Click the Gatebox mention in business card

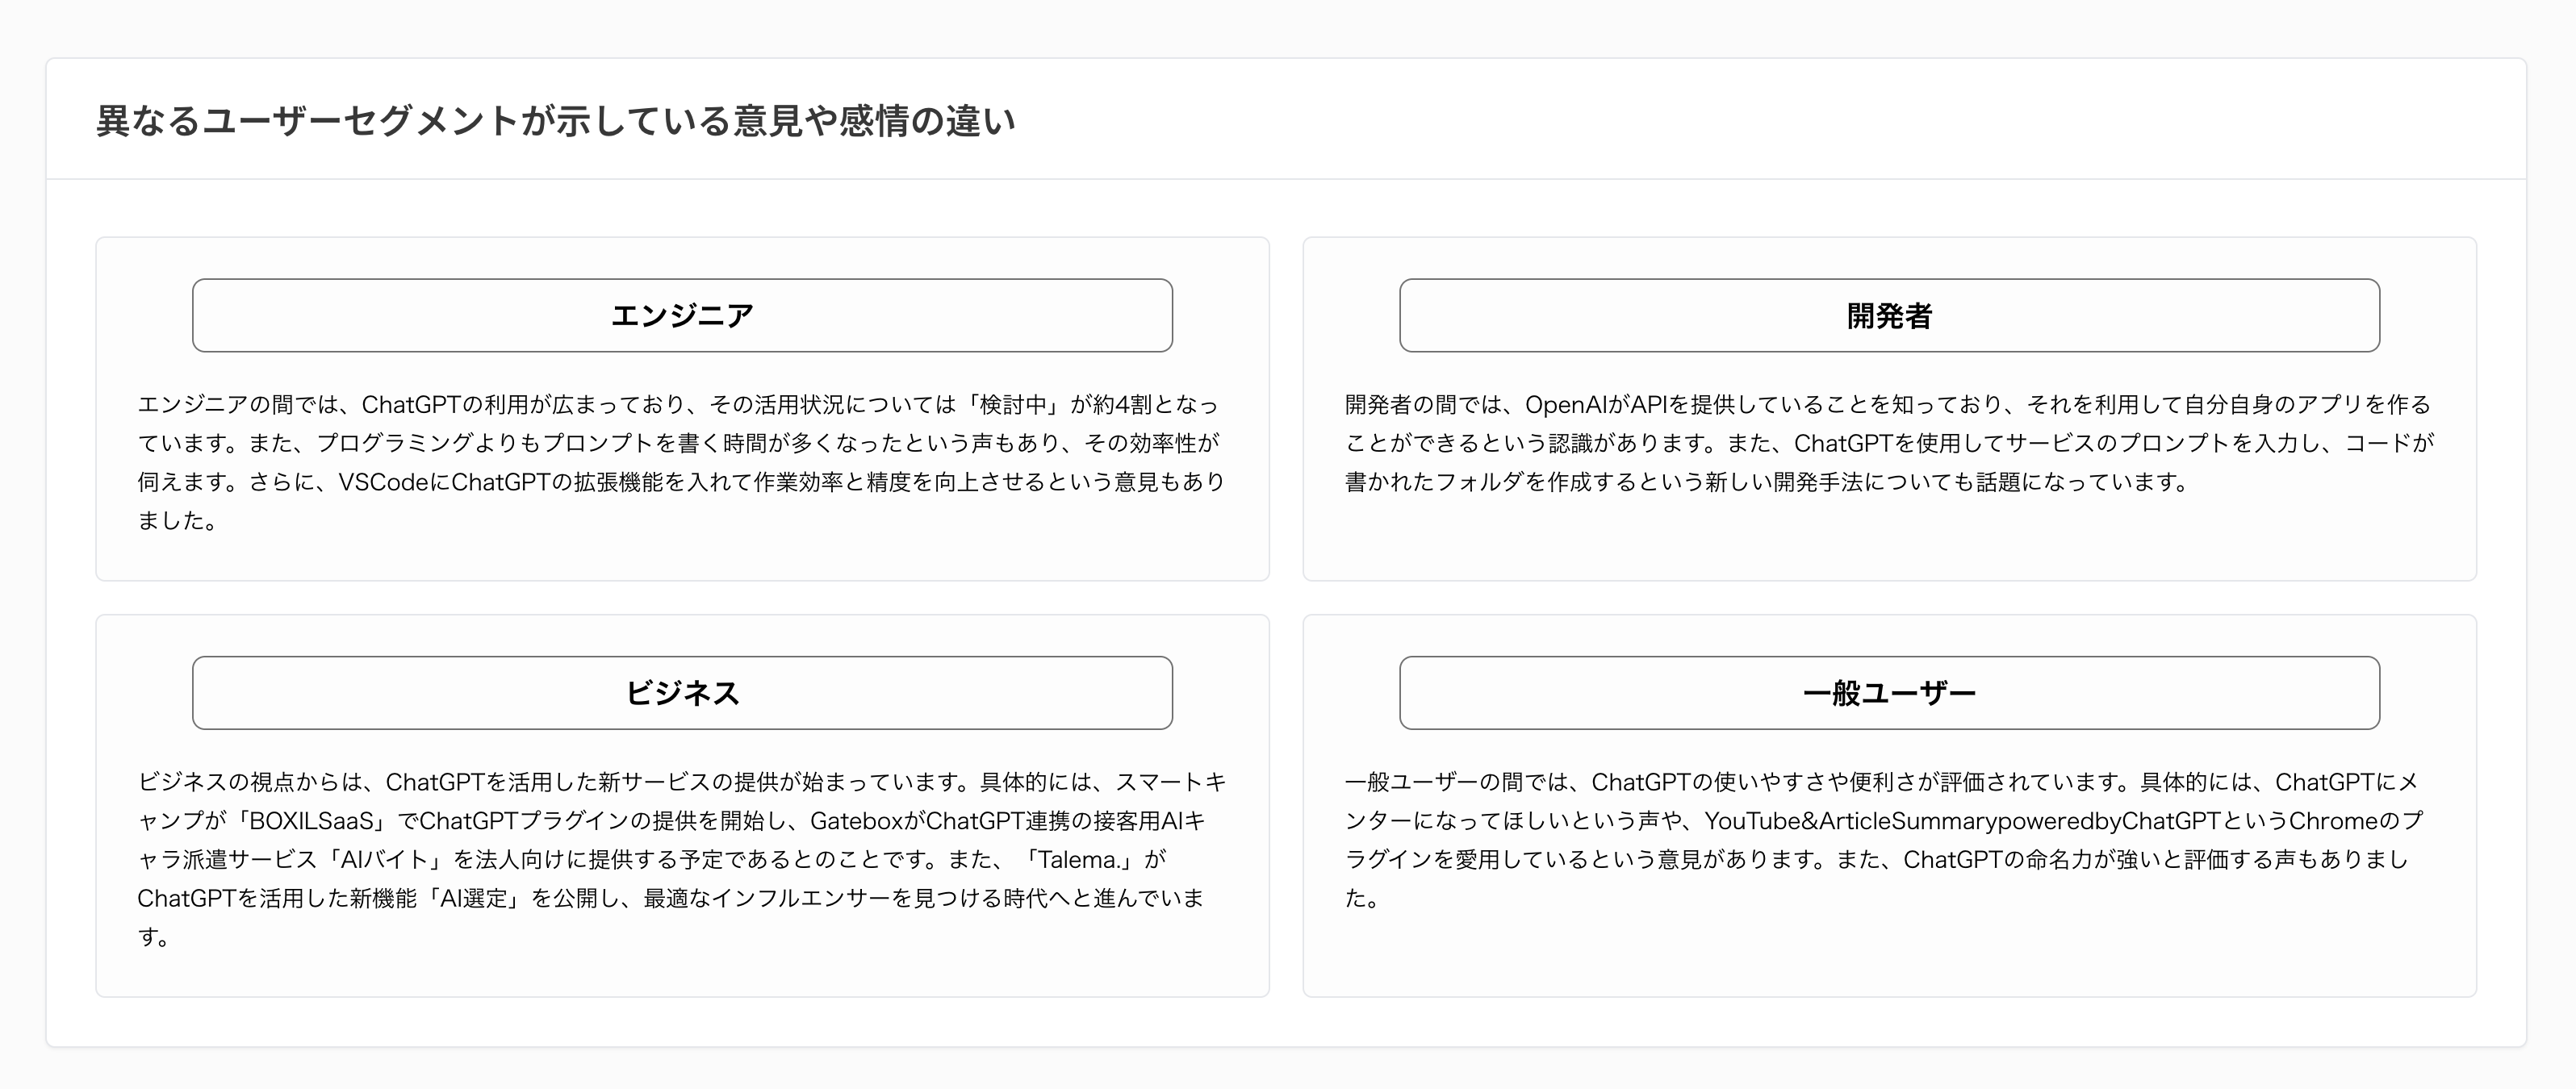tap(856, 821)
